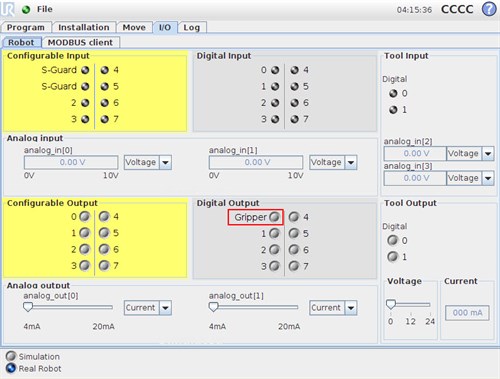Open analog_in[3] Voltage dropdown

(470, 178)
